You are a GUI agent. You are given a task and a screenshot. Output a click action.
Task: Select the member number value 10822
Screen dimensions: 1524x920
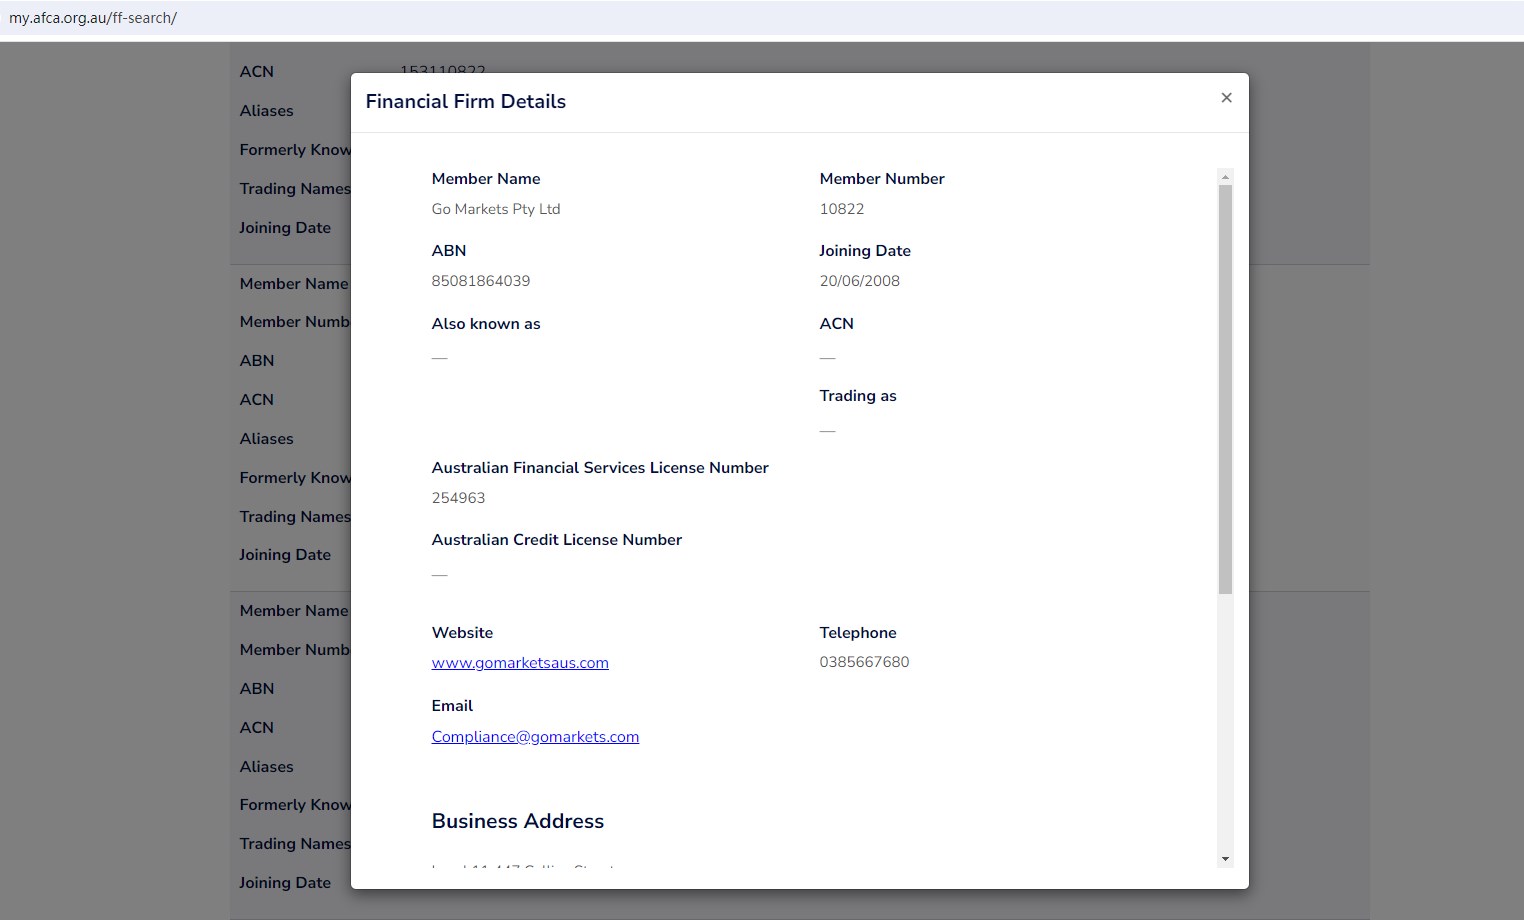tap(842, 209)
